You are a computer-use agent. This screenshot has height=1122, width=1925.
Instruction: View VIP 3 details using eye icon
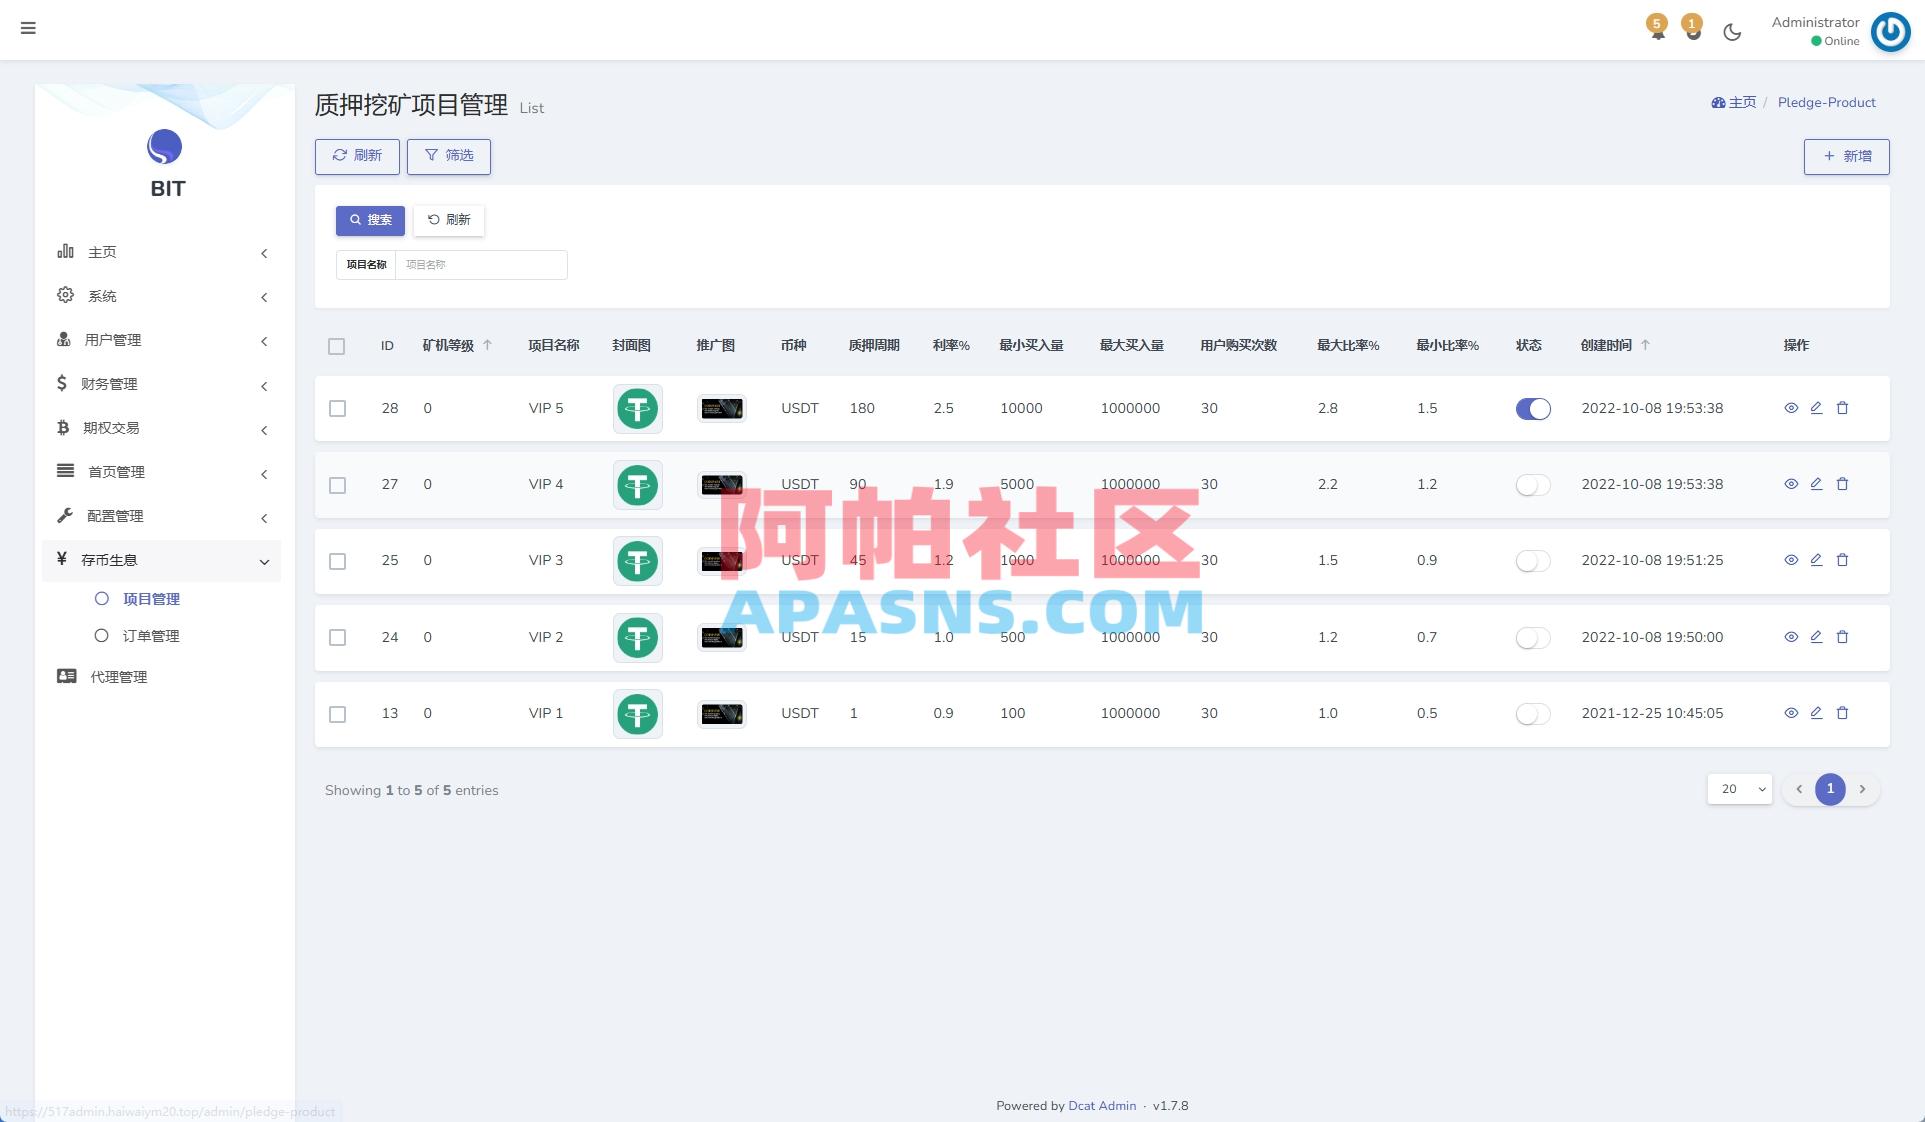1791,560
